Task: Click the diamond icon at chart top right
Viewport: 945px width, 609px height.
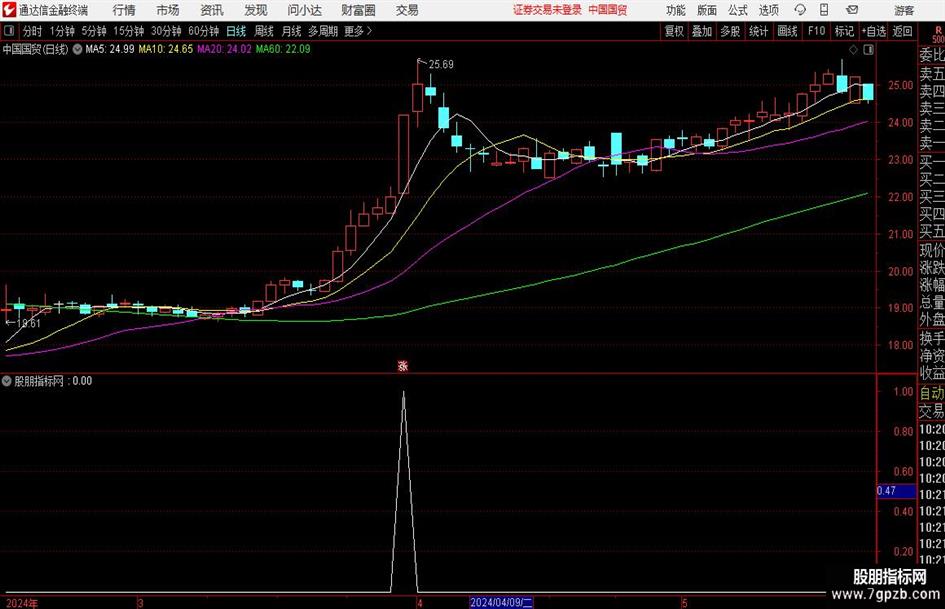Action: coord(853,49)
